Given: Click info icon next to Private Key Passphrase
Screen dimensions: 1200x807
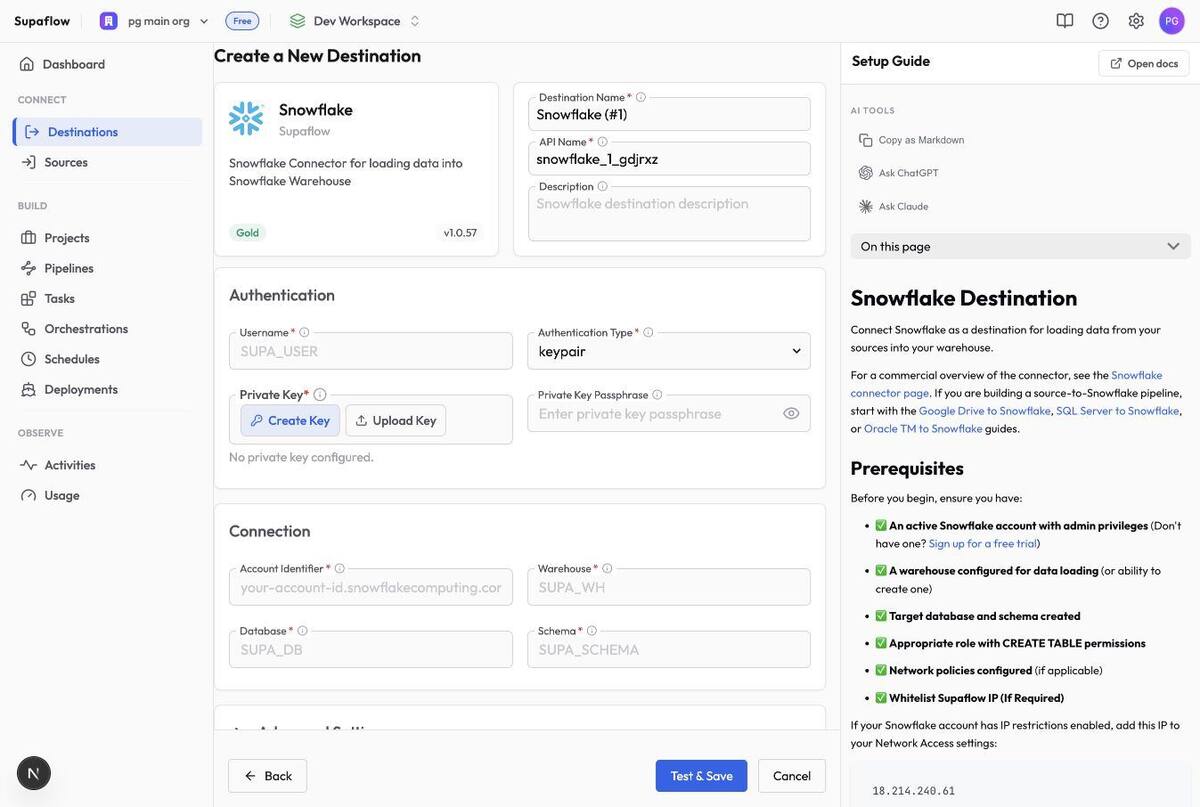Looking at the screenshot, I should [x=657, y=395].
